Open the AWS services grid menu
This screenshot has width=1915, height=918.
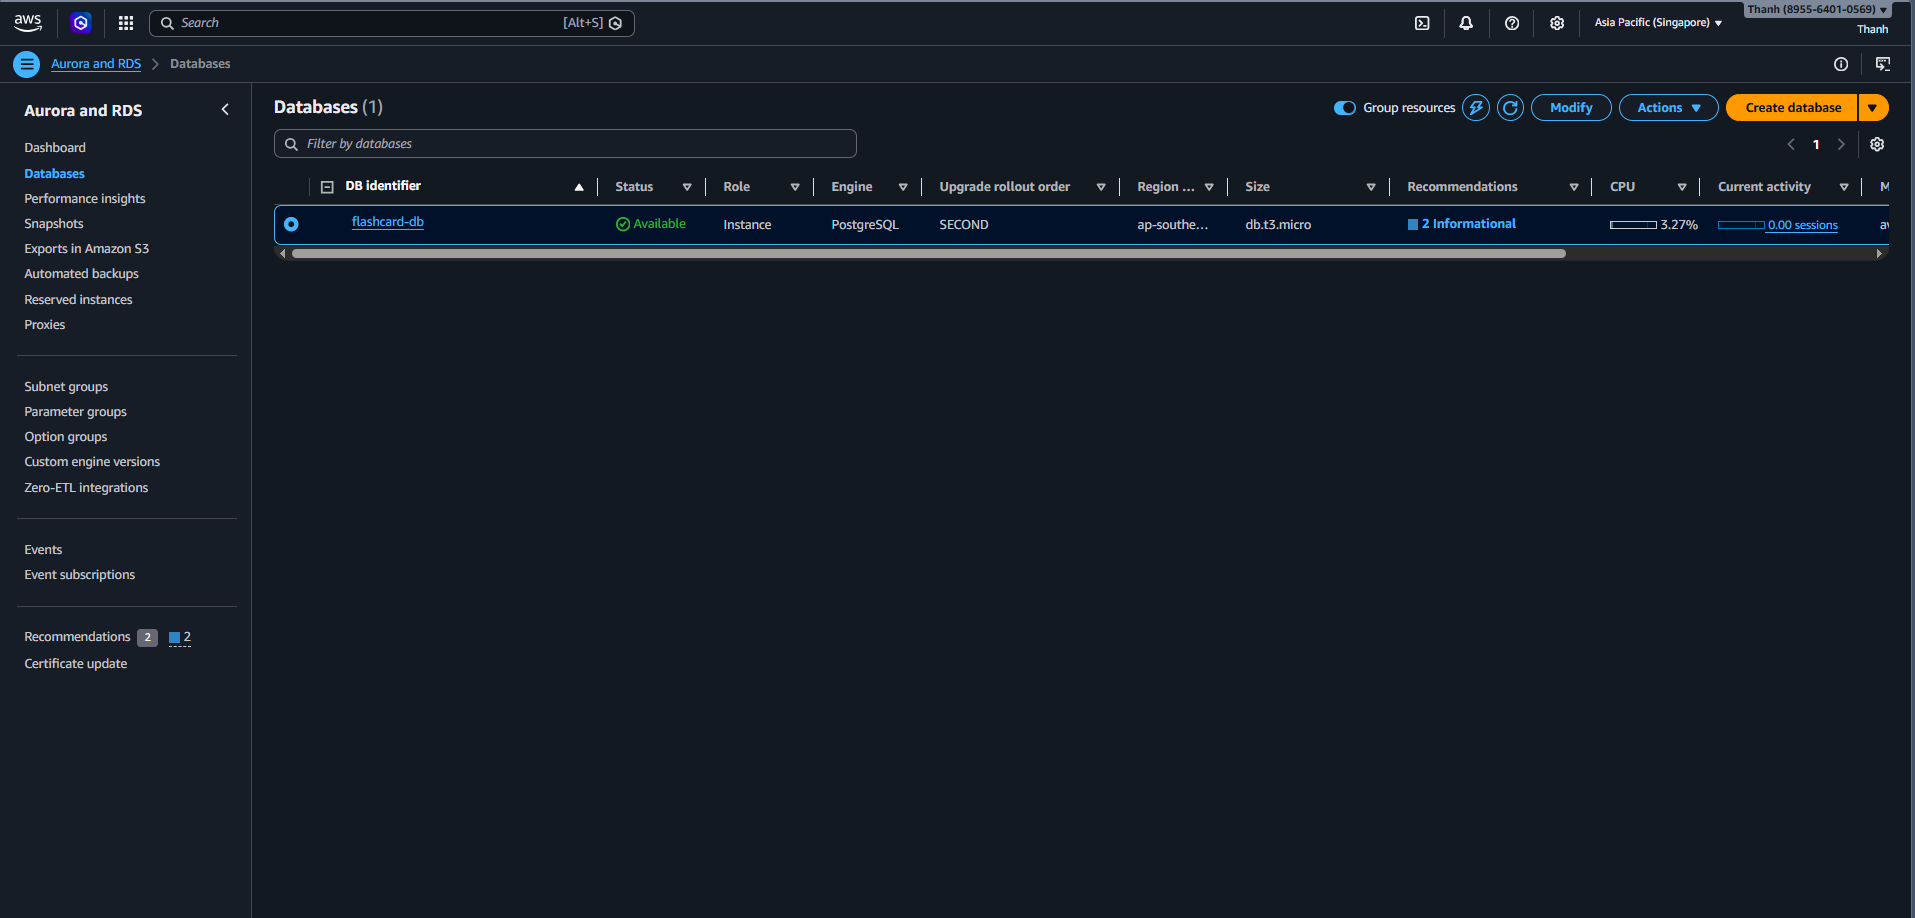[126, 23]
